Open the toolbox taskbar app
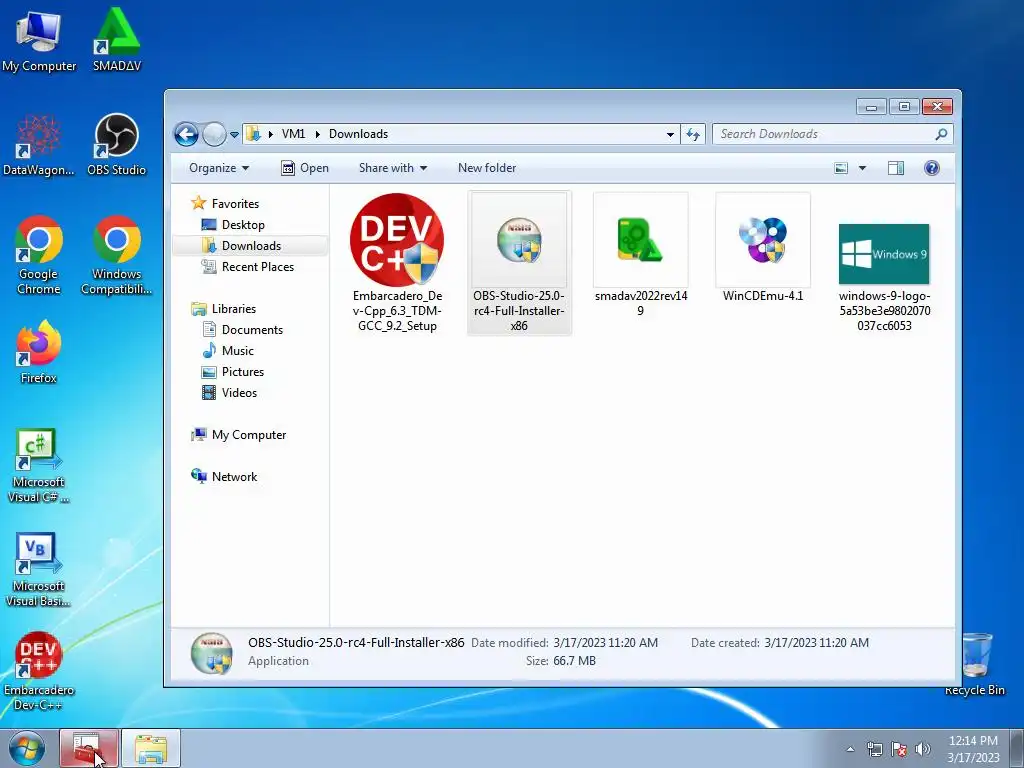 tap(89, 748)
